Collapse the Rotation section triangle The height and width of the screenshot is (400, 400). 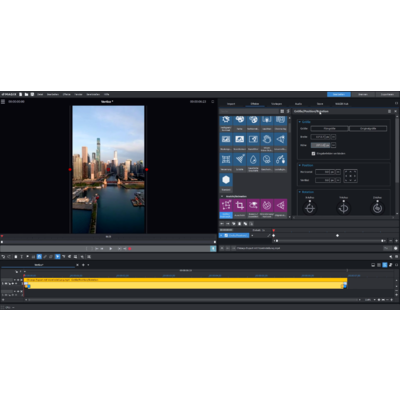[x=300, y=192]
